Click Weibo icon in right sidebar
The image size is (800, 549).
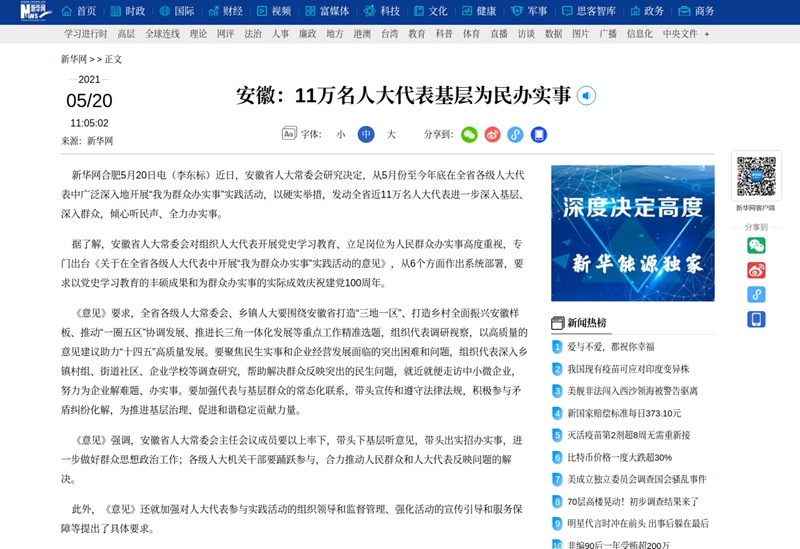point(756,270)
